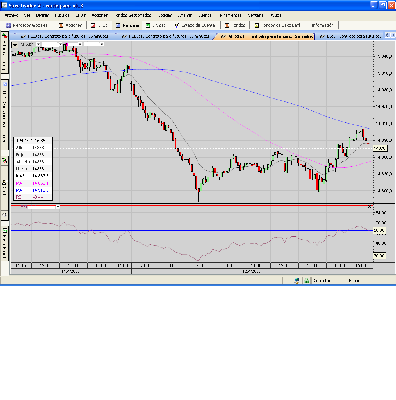Click the highlighted indicator value label at the blue line
This screenshot has height=400, width=396.
[x=380, y=230]
